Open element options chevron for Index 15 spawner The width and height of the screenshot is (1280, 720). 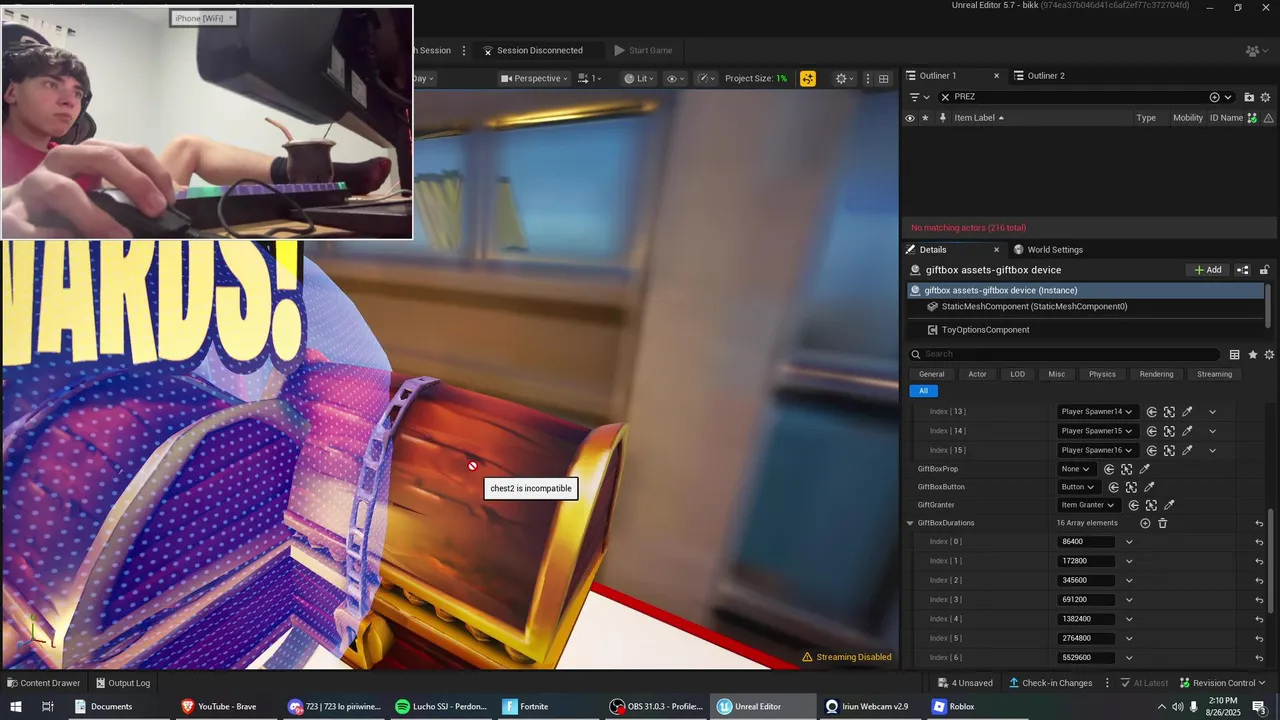pos(1212,450)
